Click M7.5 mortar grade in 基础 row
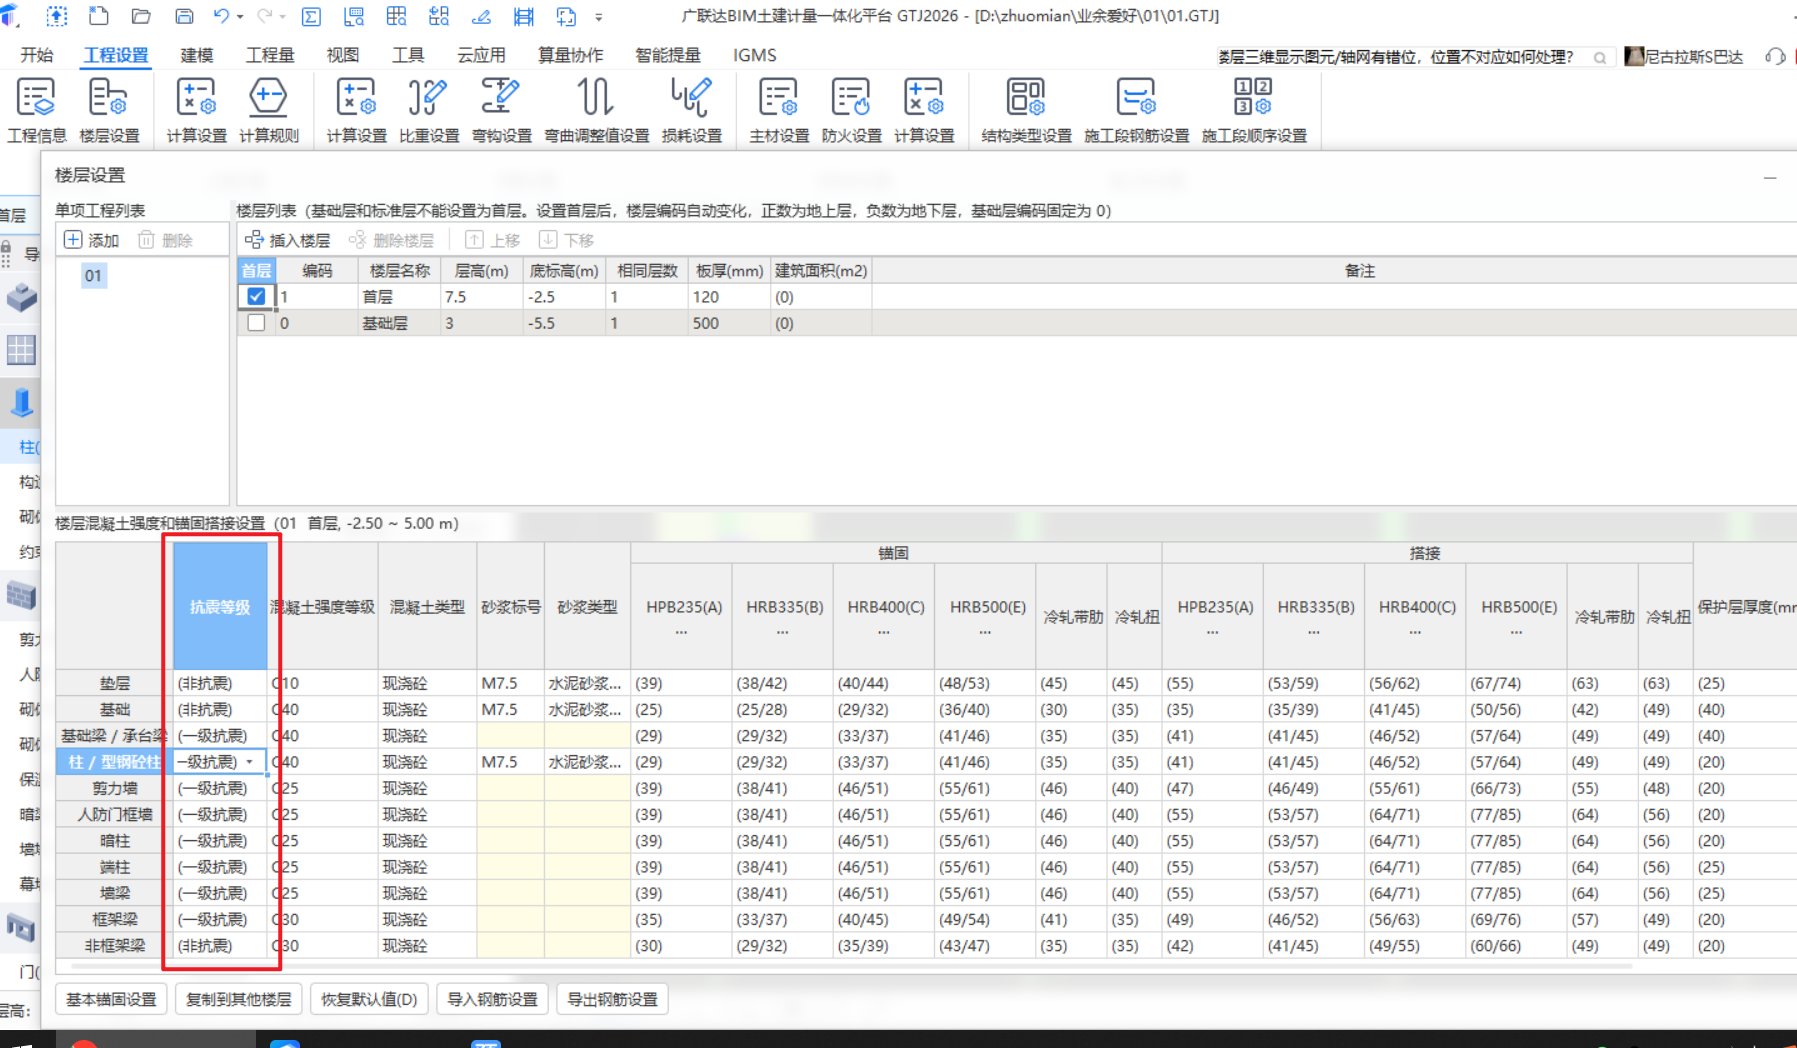Viewport: 1797px width, 1048px height. coord(510,709)
